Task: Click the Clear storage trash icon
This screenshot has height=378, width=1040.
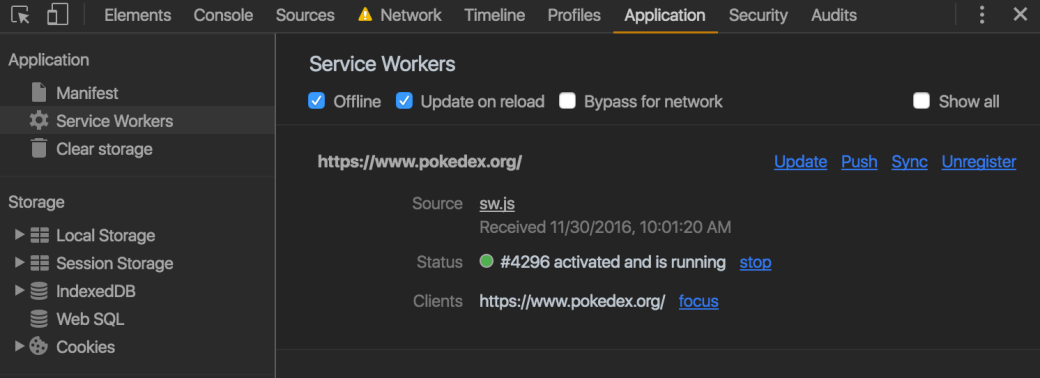Action: [39, 149]
